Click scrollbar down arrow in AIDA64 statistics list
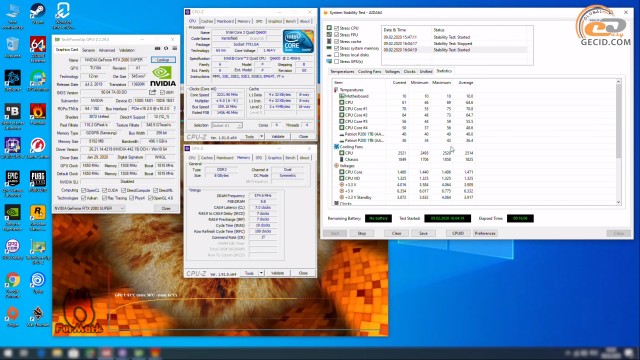This screenshot has height=360, width=640. [x=618, y=202]
